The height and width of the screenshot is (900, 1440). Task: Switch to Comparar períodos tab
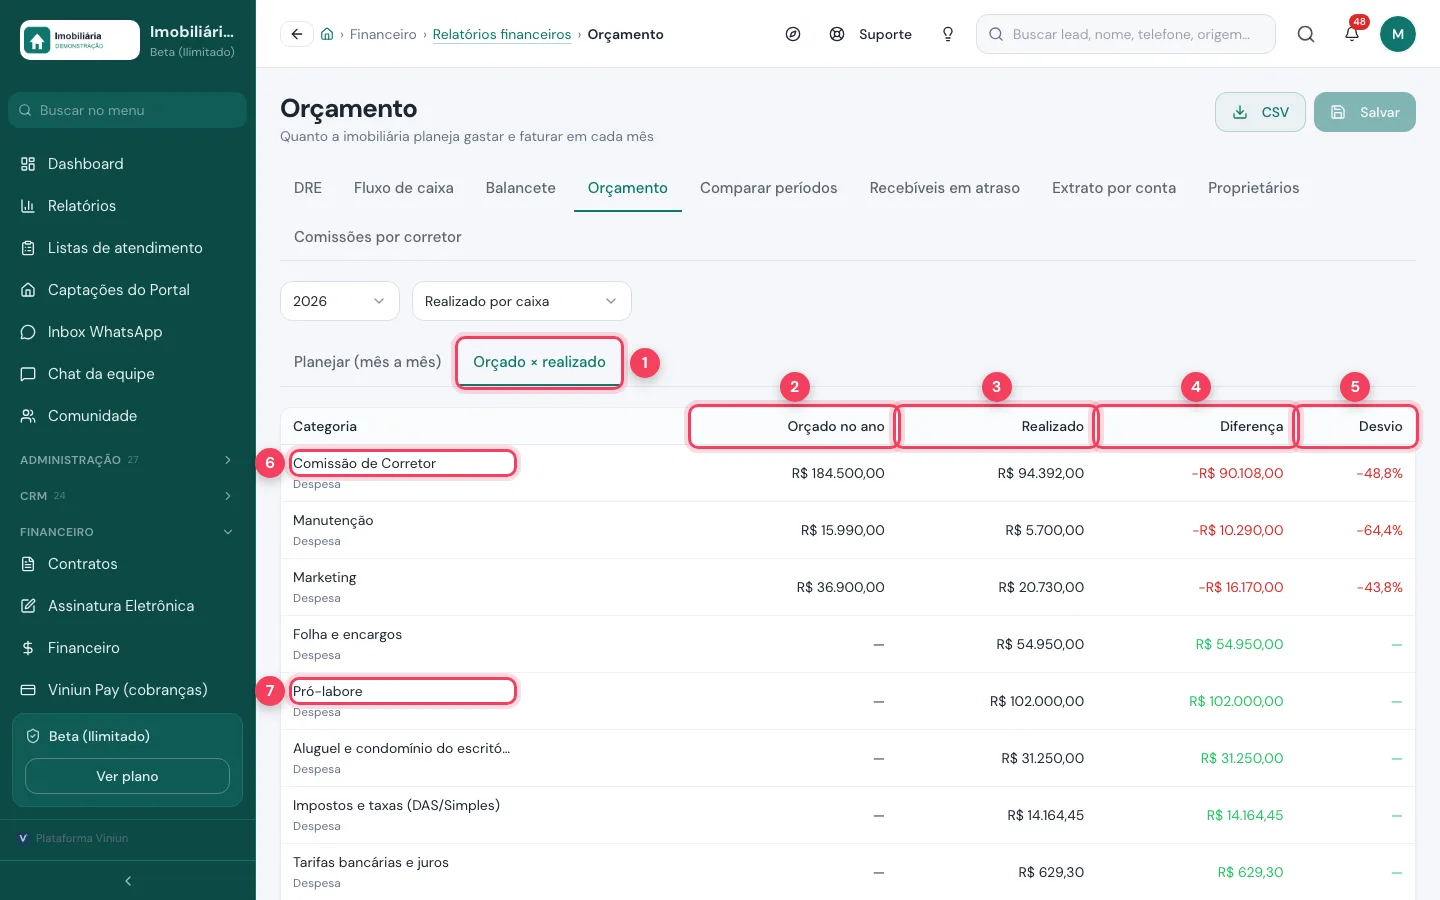click(769, 188)
